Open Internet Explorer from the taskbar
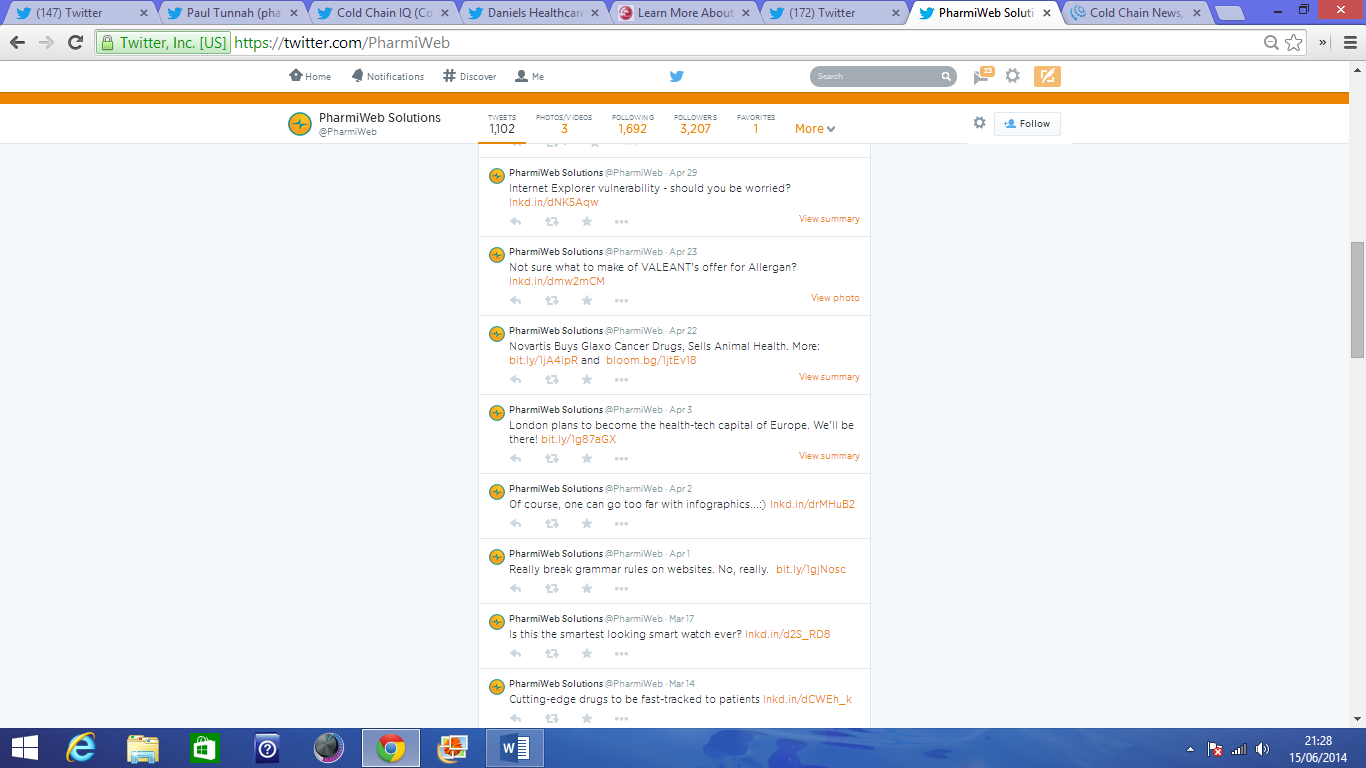1366x768 pixels. point(80,748)
